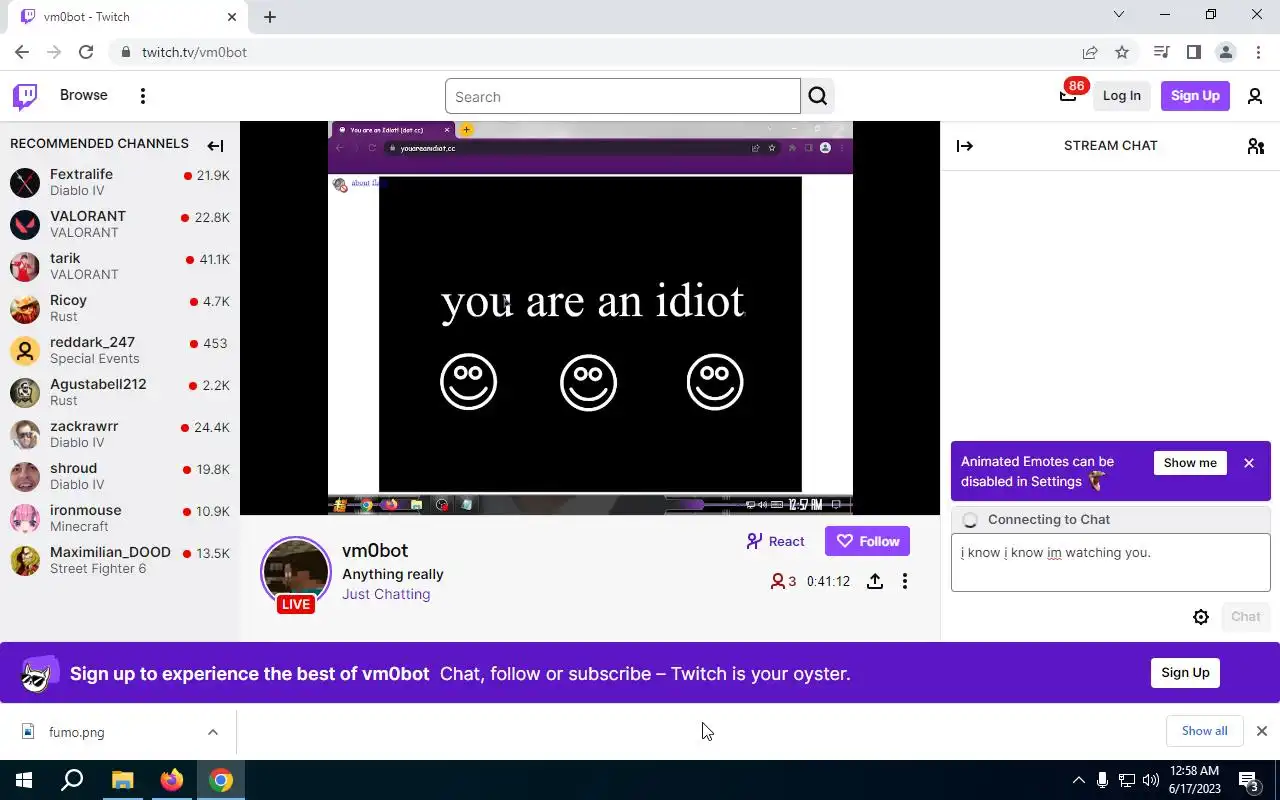1280x800 pixels.
Task: Click the disabled Chat send button
Action: [1246, 617]
